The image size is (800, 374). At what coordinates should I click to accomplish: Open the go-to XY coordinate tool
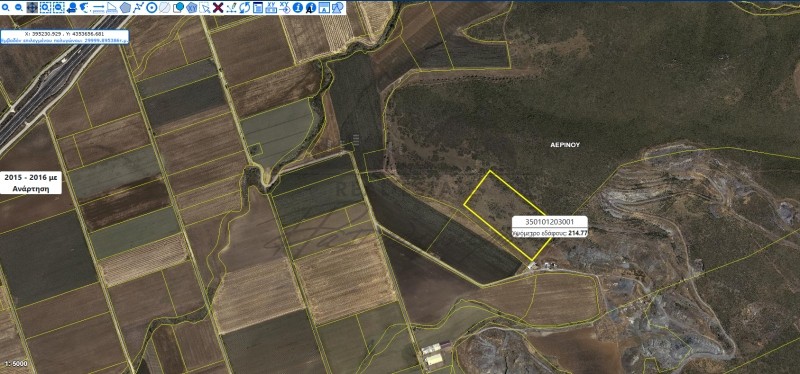285,8
